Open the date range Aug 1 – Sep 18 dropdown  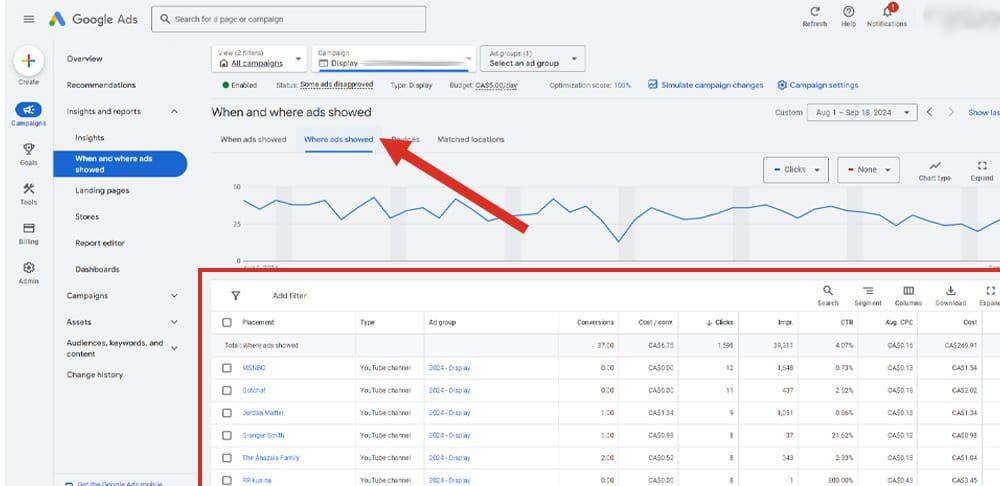point(862,112)
